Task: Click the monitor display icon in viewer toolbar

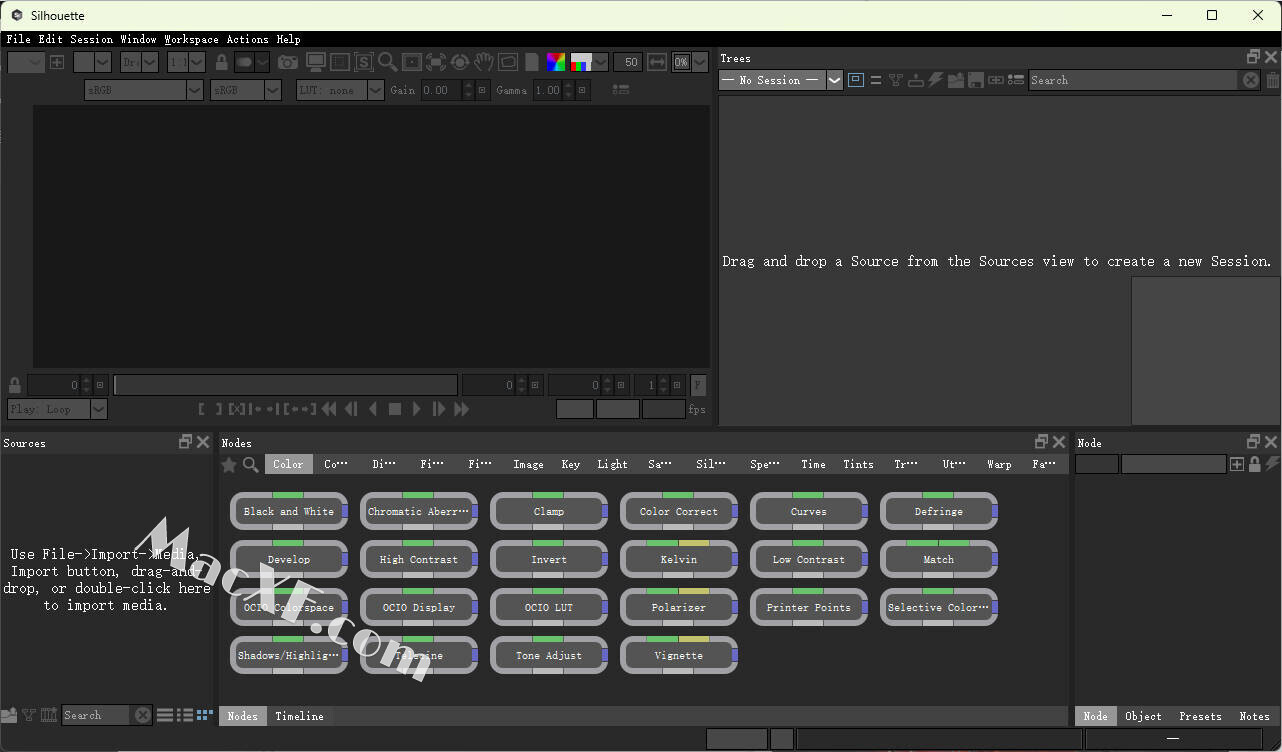Action: 315,62
